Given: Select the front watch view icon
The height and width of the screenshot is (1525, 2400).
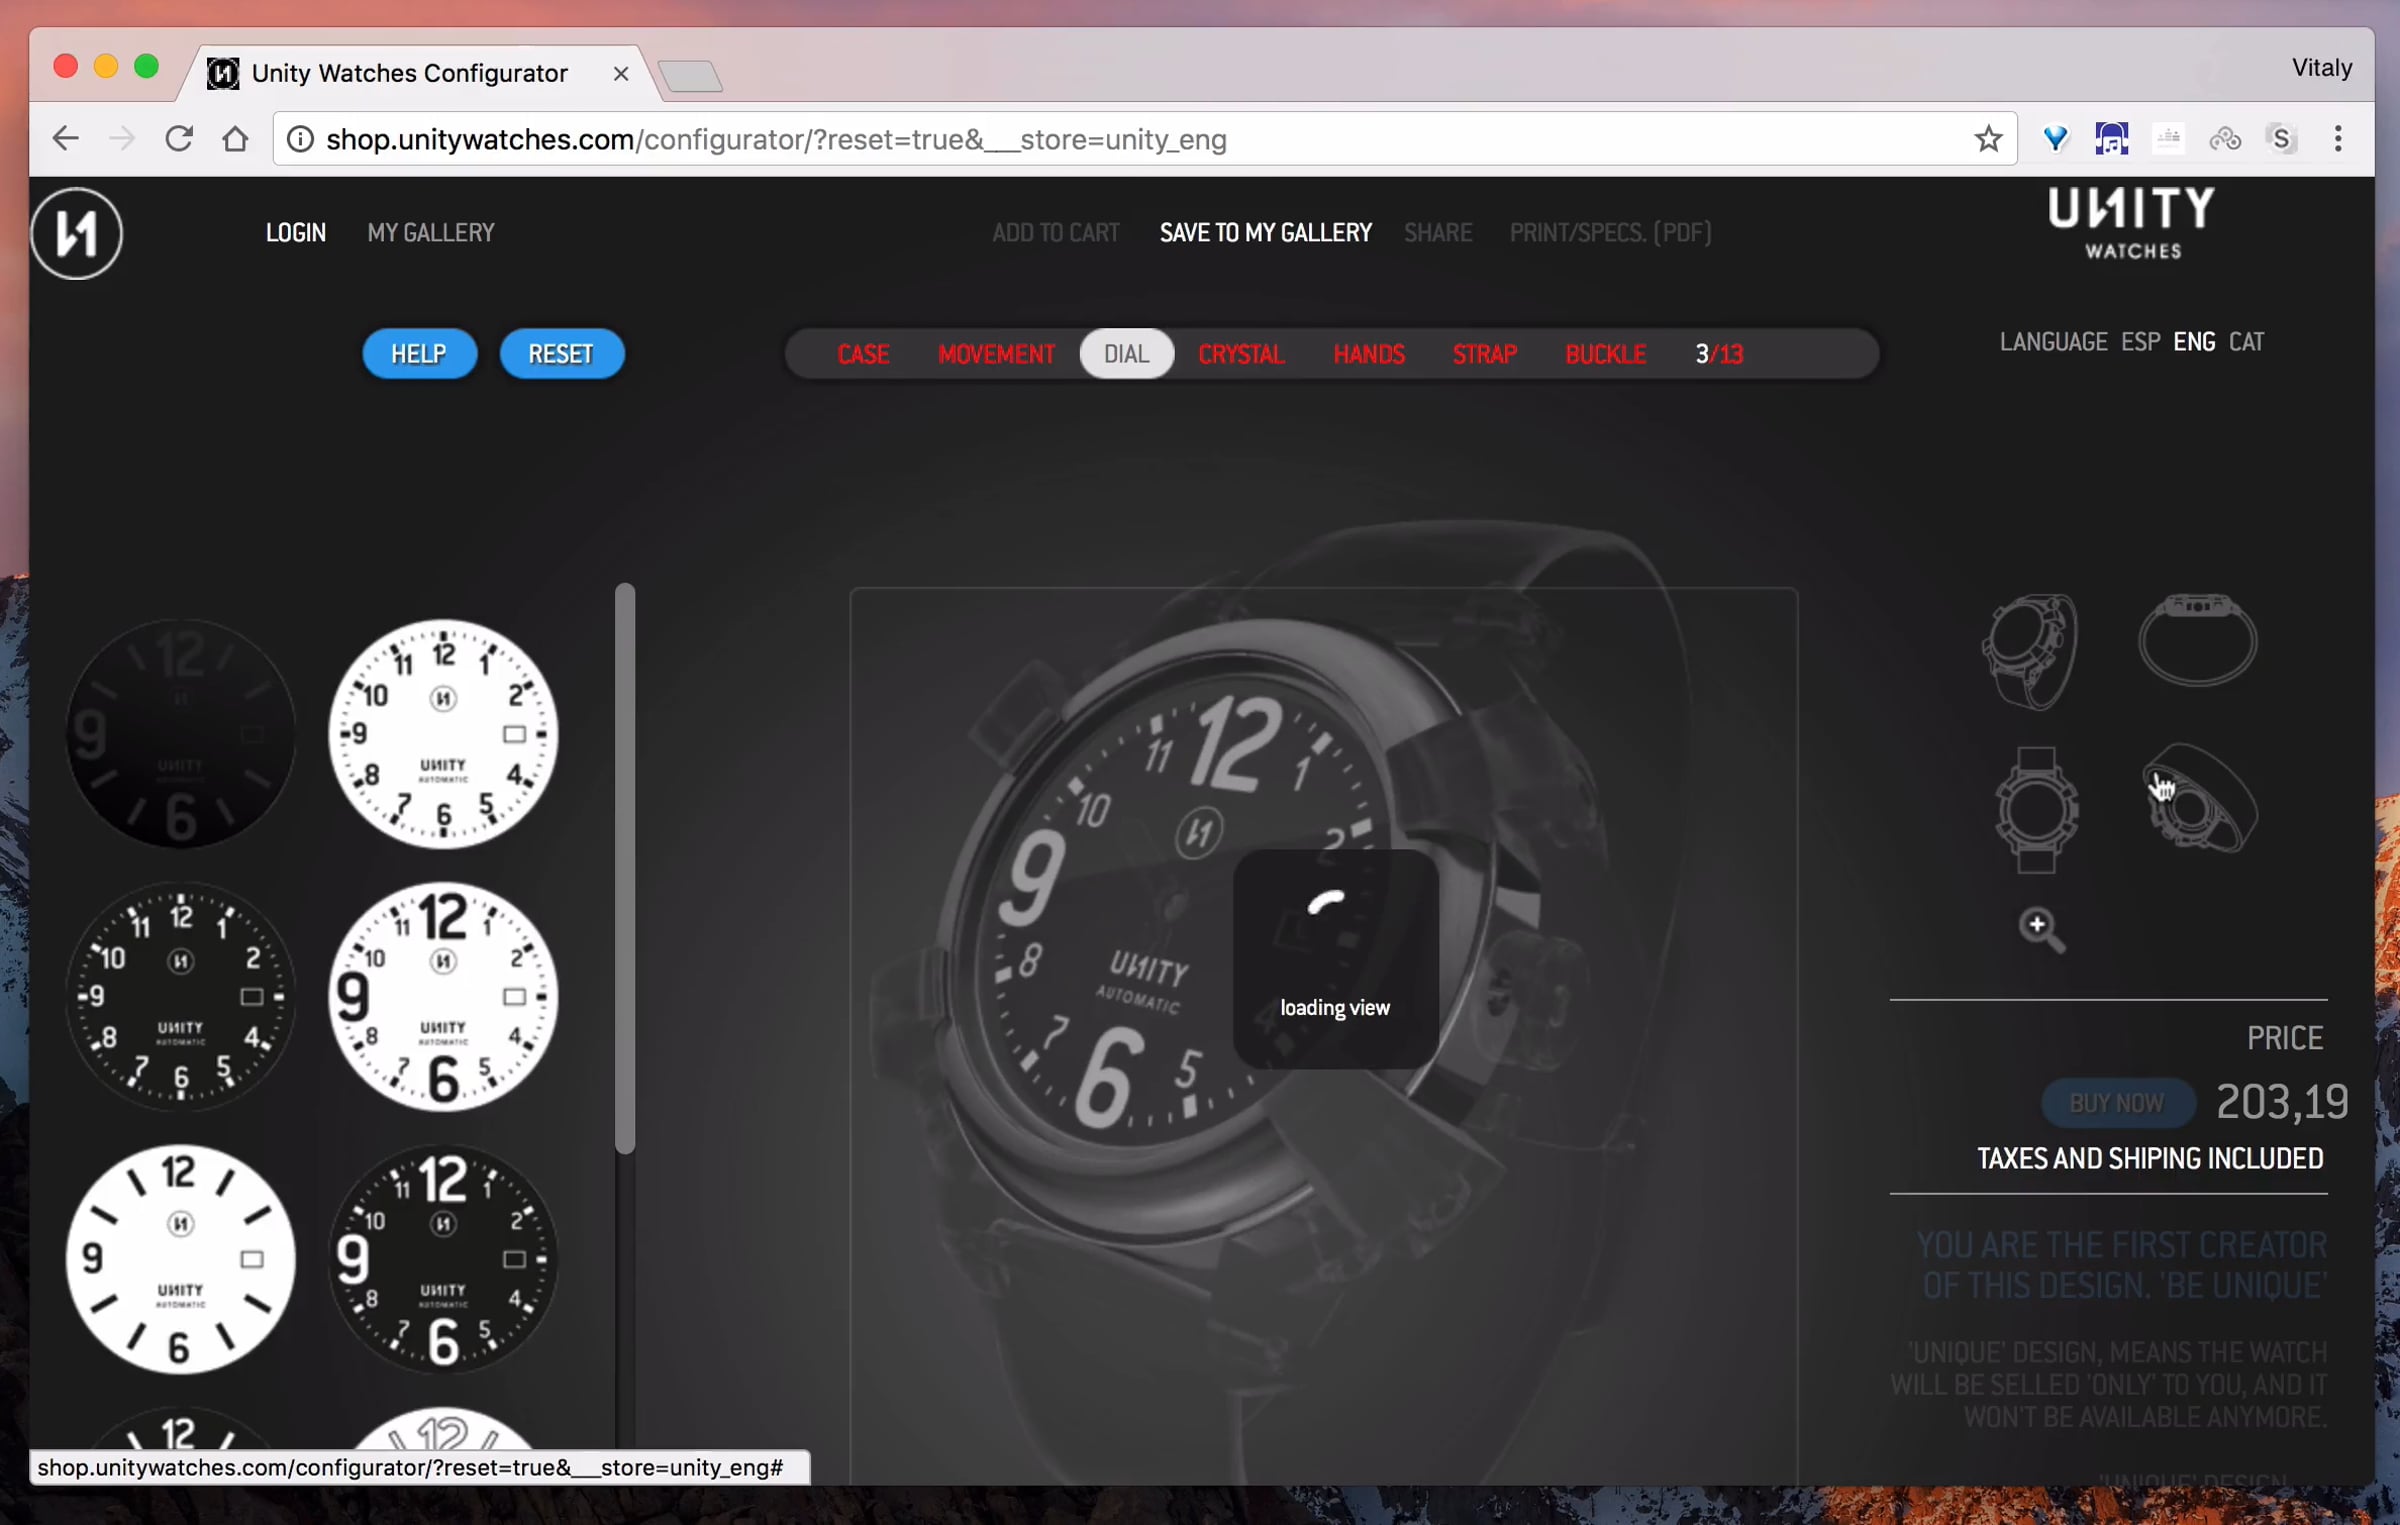Looking at the screenshot, I should click(x=2036, y=810).
